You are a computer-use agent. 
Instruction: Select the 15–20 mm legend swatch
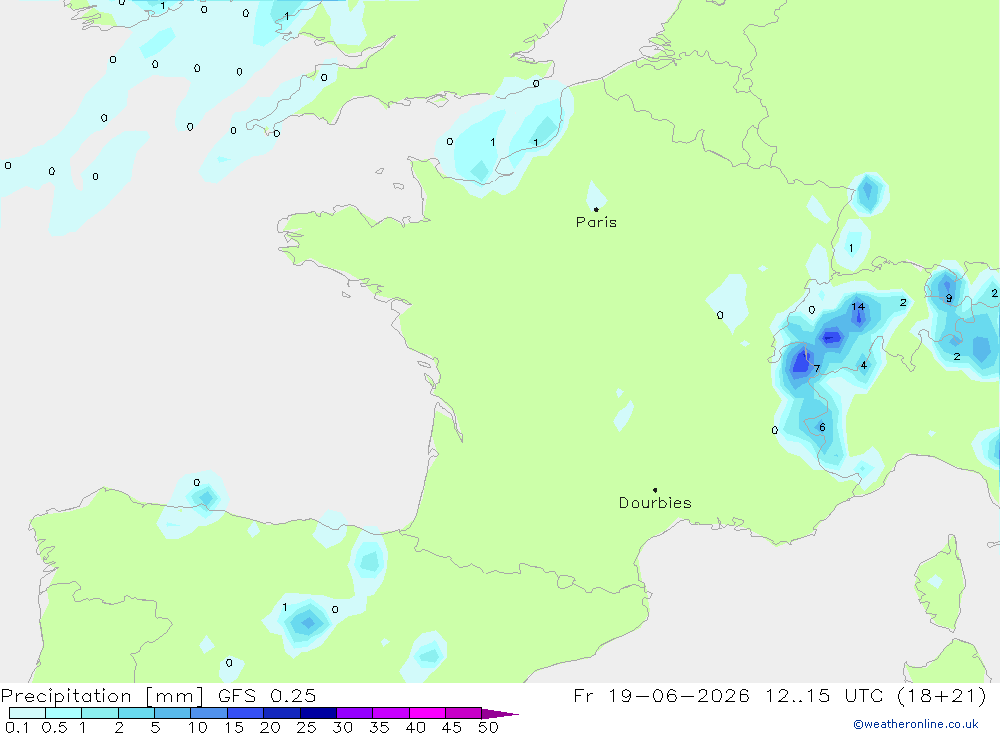point(246,713)
